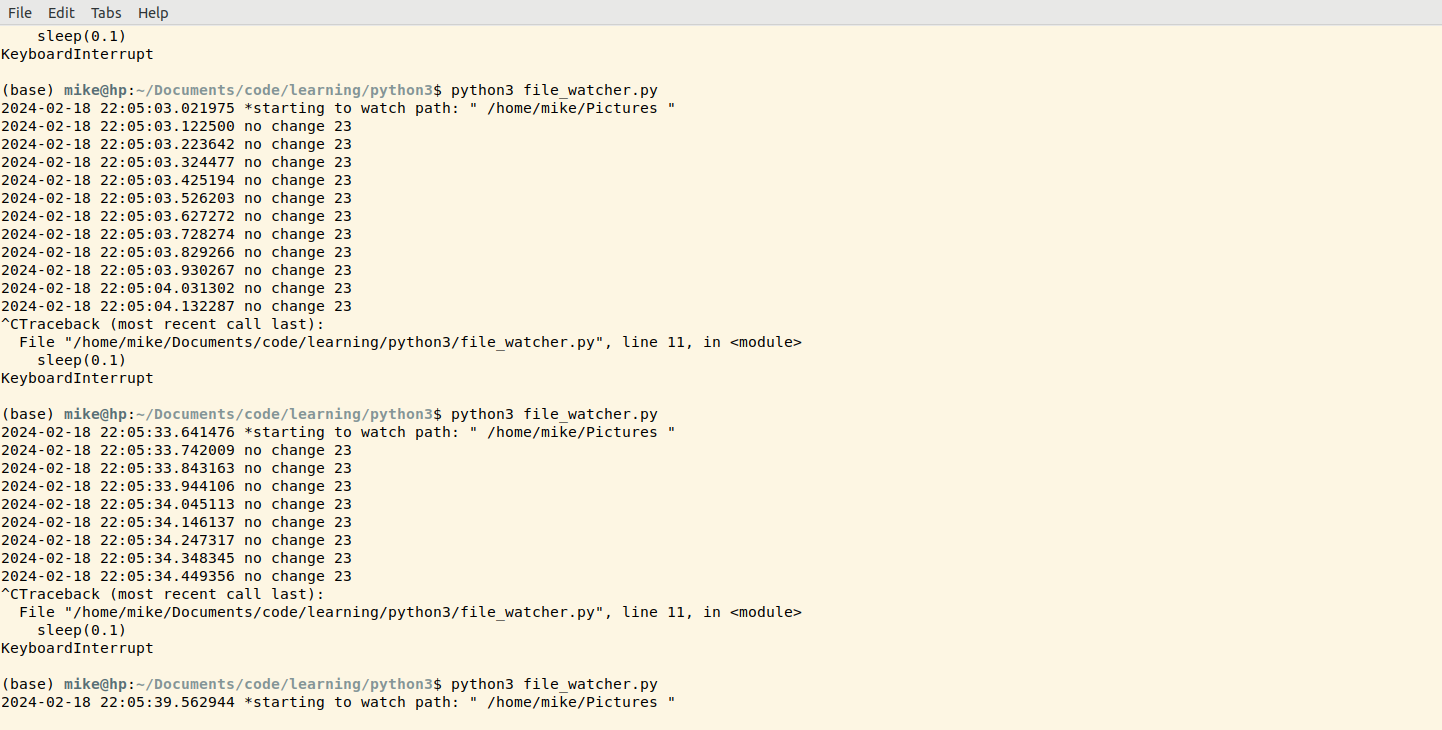Screen dimensions: 1442x730
Task: Open the Edit menu
Action: click(x=61, y=13)
